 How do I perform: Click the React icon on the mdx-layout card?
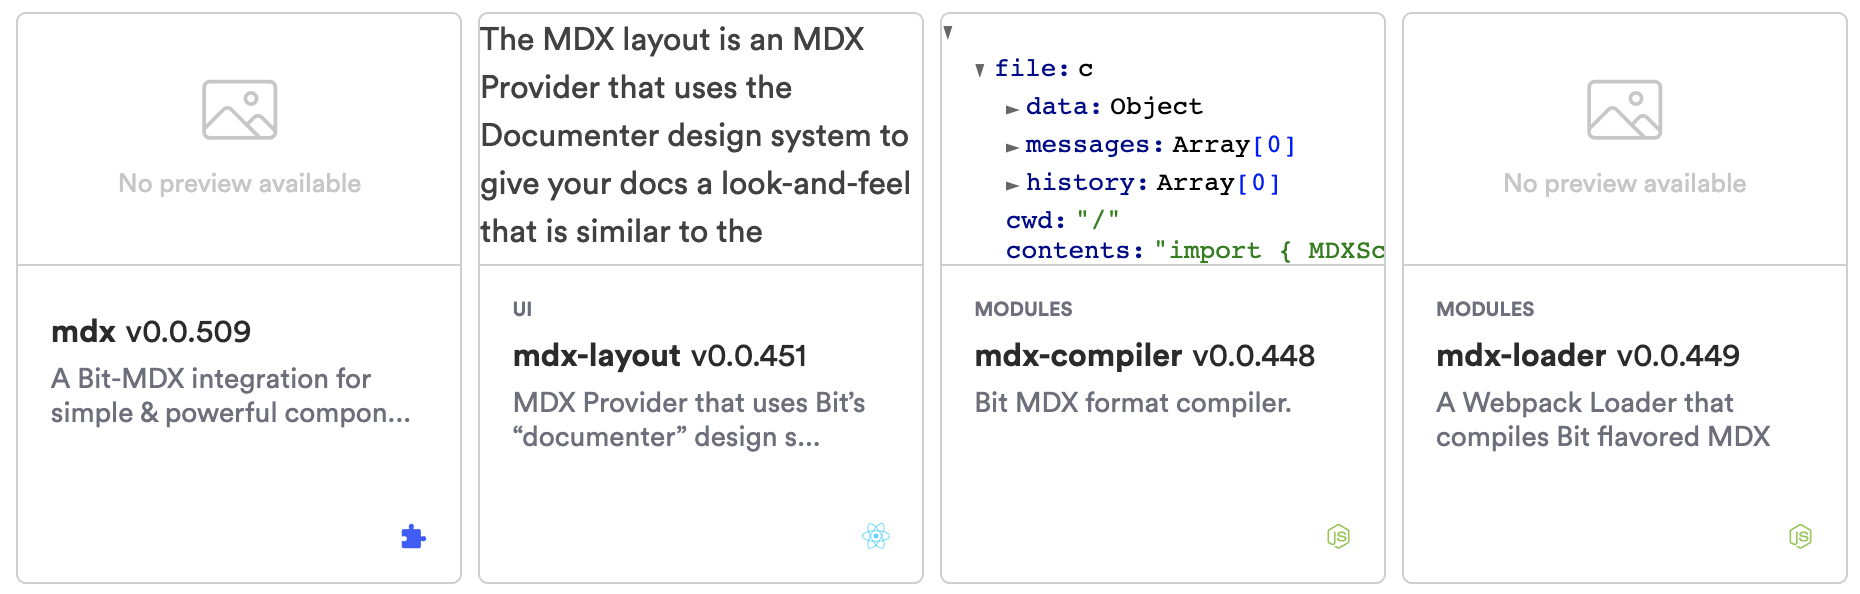875,537
